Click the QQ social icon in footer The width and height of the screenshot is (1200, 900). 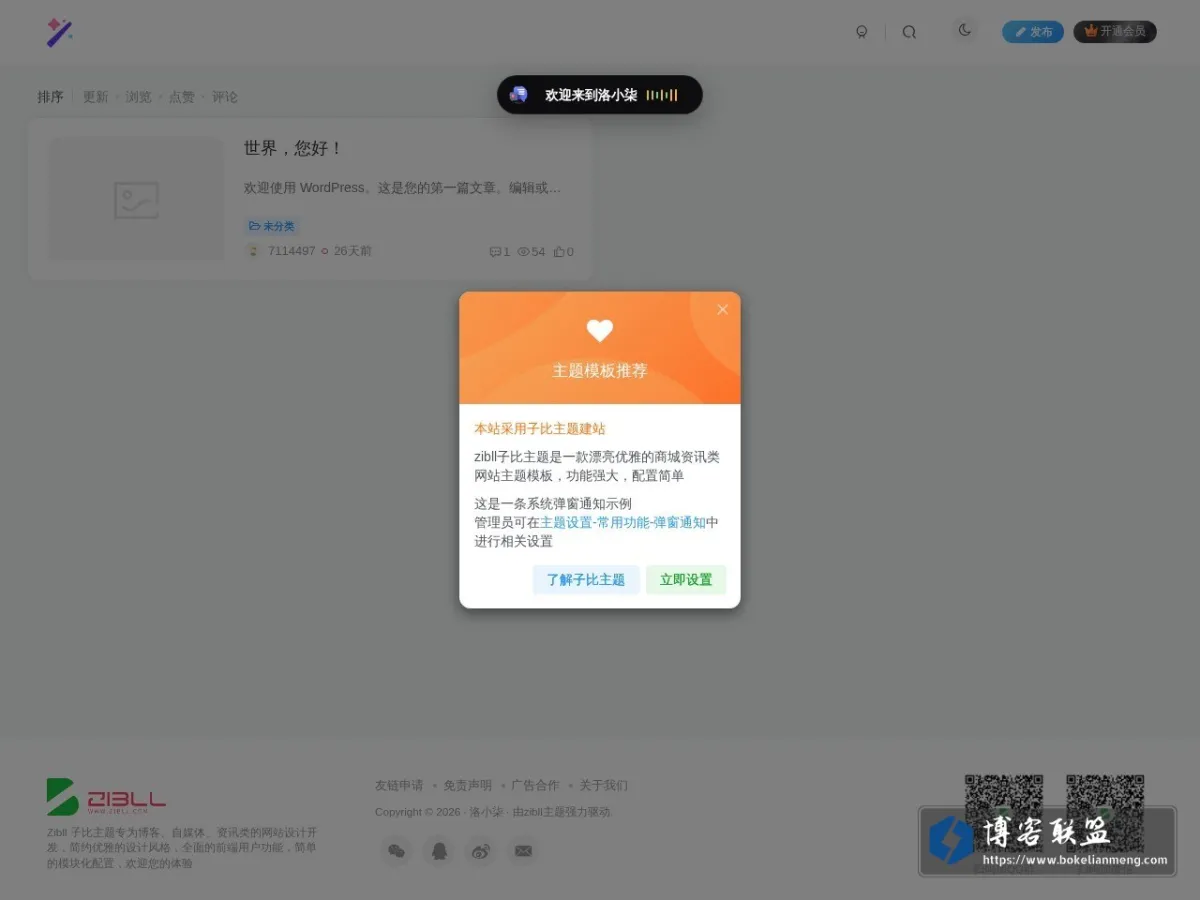coord(439,851)
